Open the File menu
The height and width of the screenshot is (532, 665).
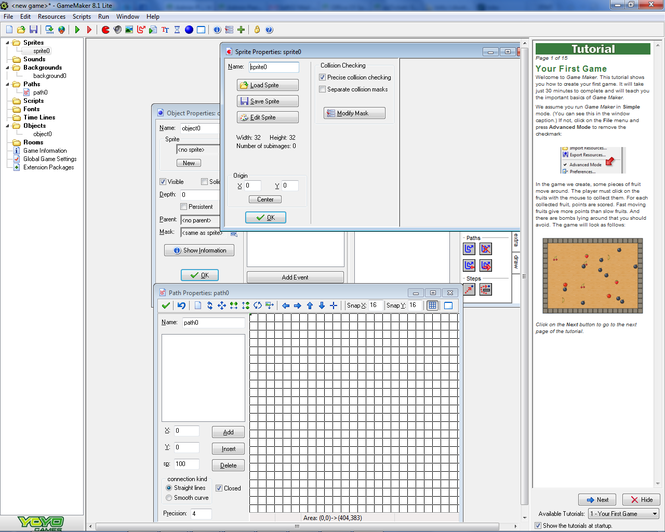[8, 17]
